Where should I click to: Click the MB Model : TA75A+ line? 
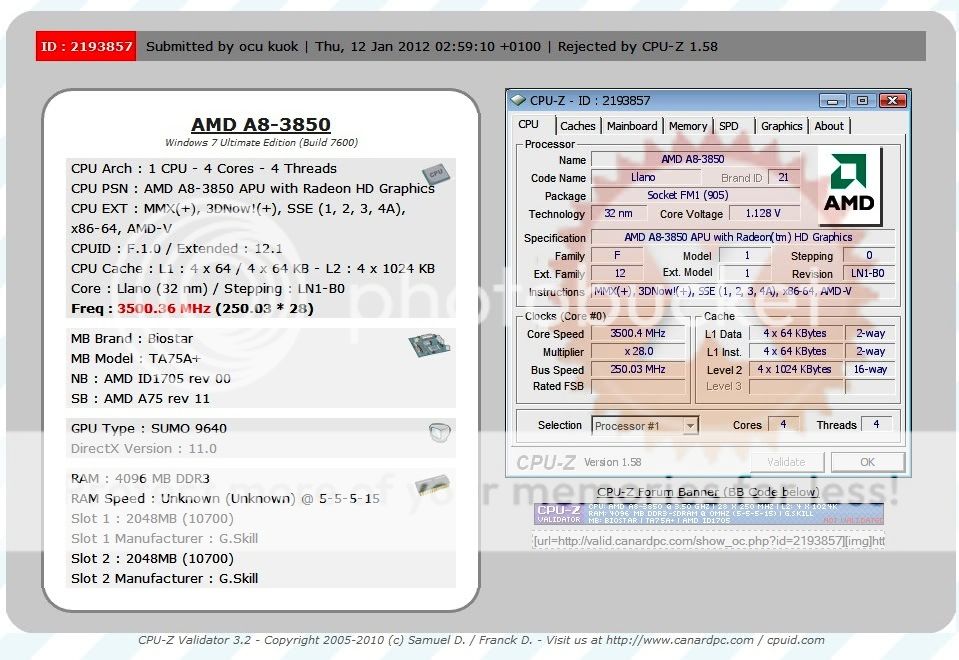tap(136, 358)
